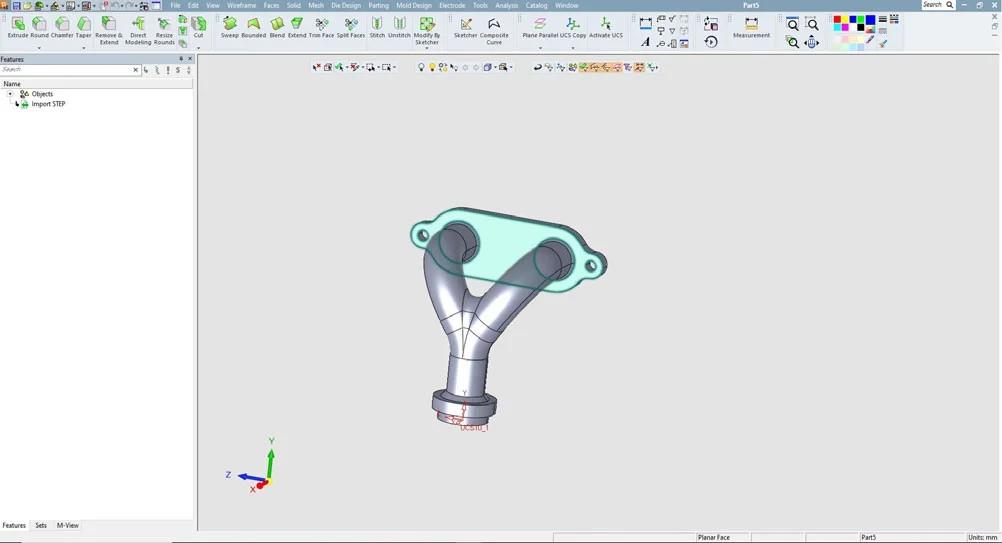
Task: Start Direct Modeling
Action: (138, 31)
